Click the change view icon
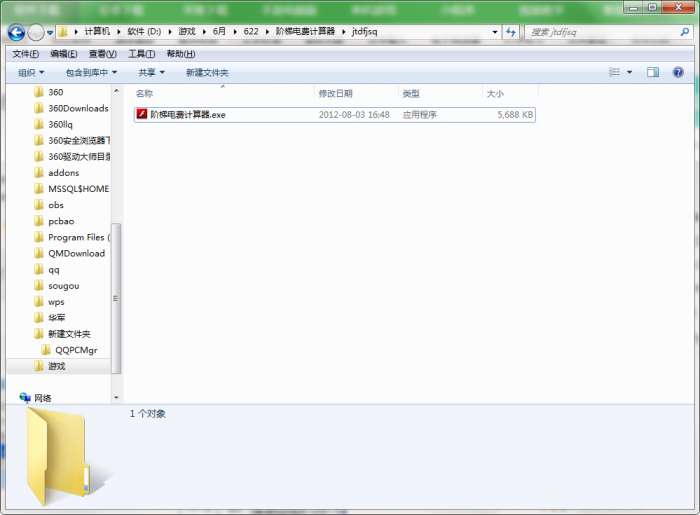 614,72
